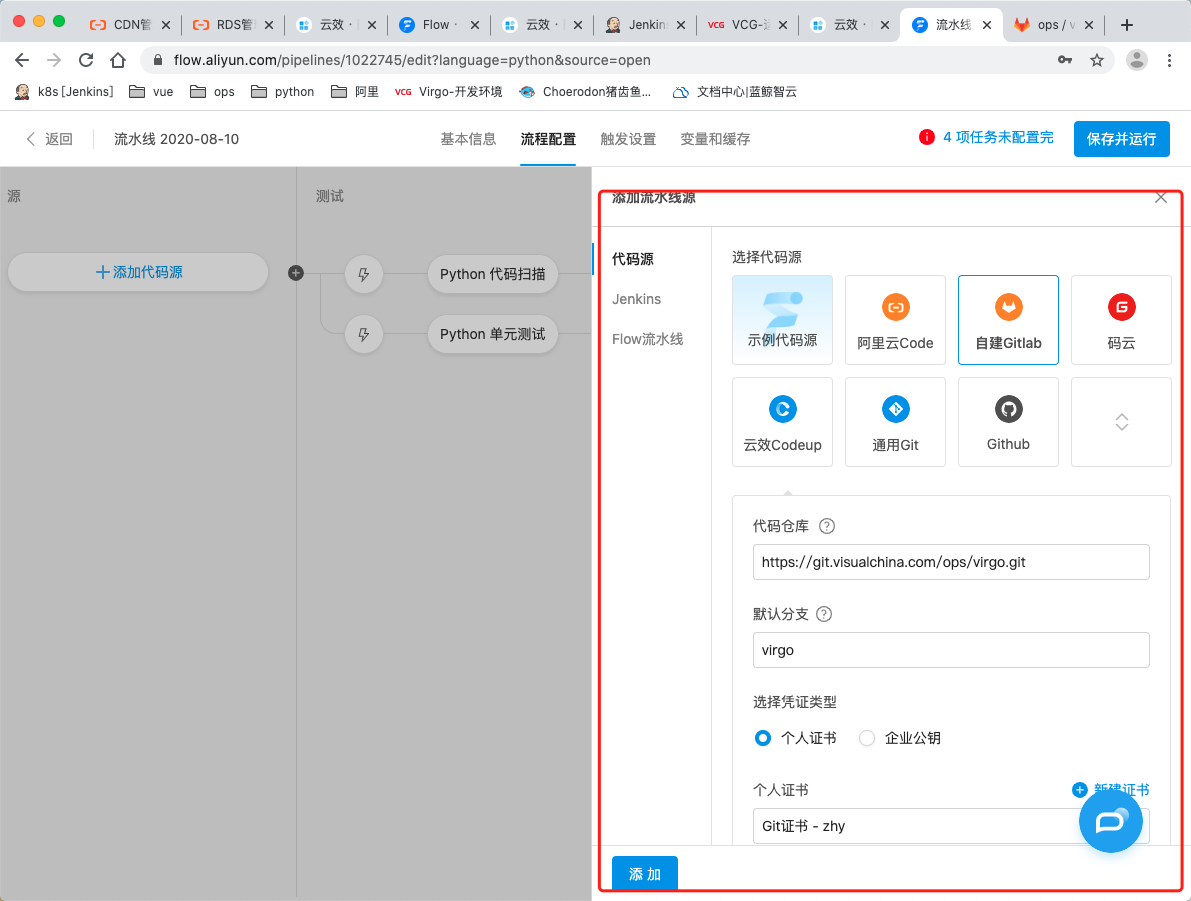Click lightning trigger icon before Python 单元测试
This screenshot has width=1191, height=901.
tap(364, 334)
